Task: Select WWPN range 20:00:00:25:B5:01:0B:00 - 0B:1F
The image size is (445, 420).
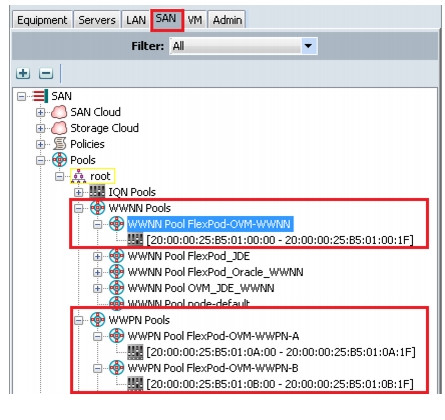Action: 280,384
